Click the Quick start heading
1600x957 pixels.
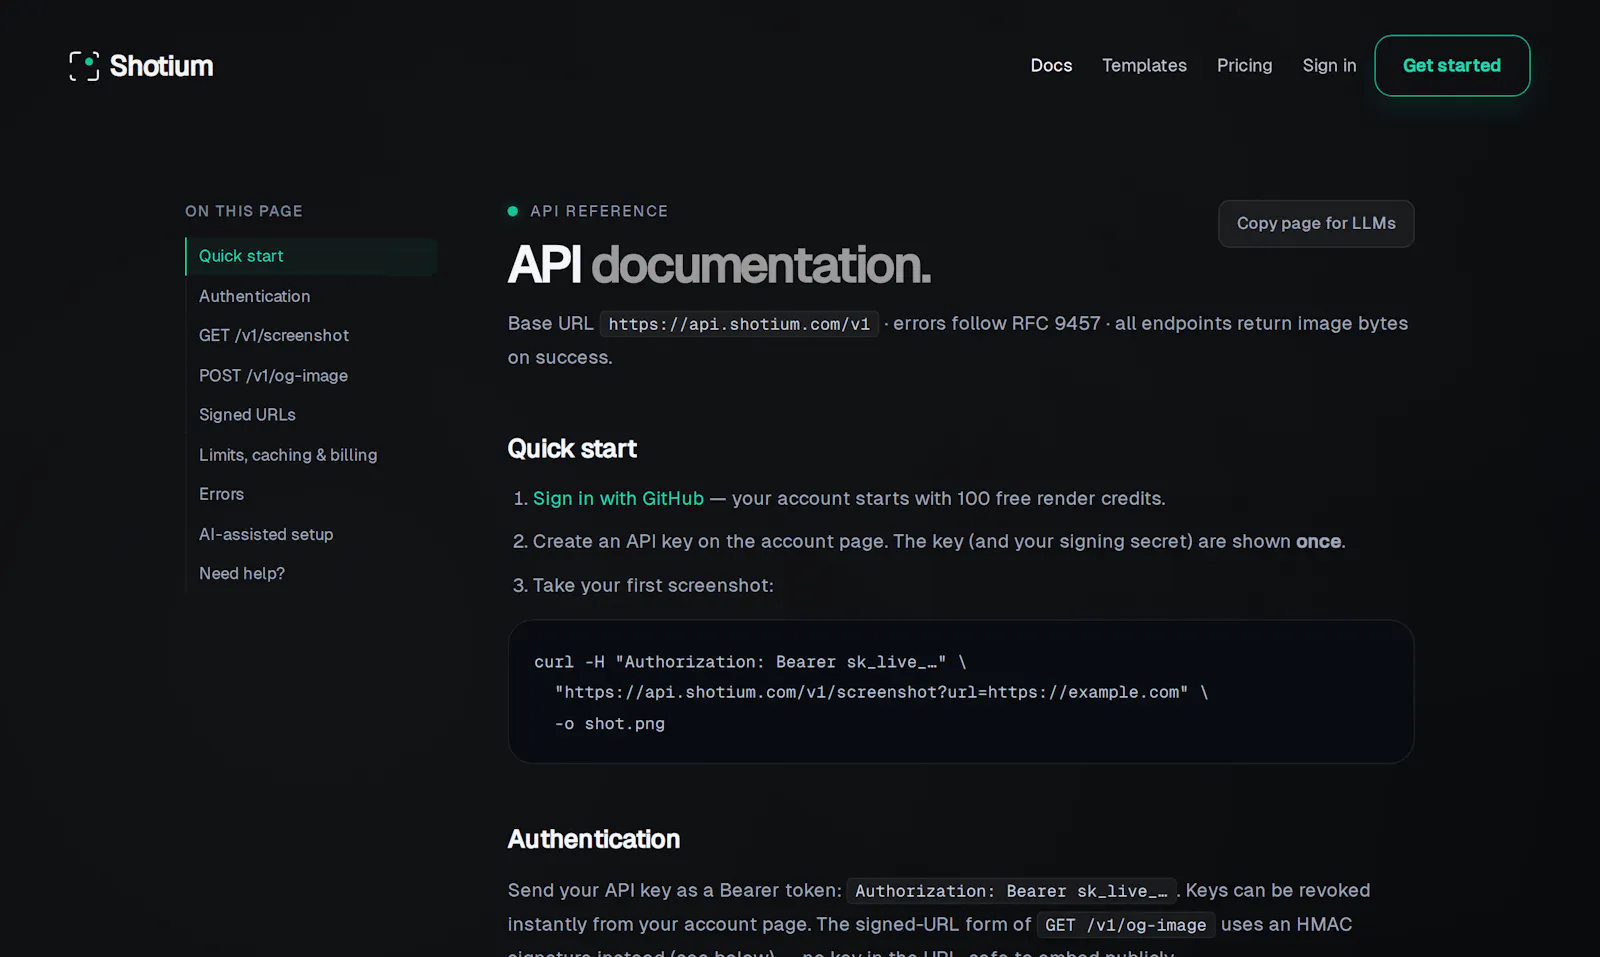[572, 449]
